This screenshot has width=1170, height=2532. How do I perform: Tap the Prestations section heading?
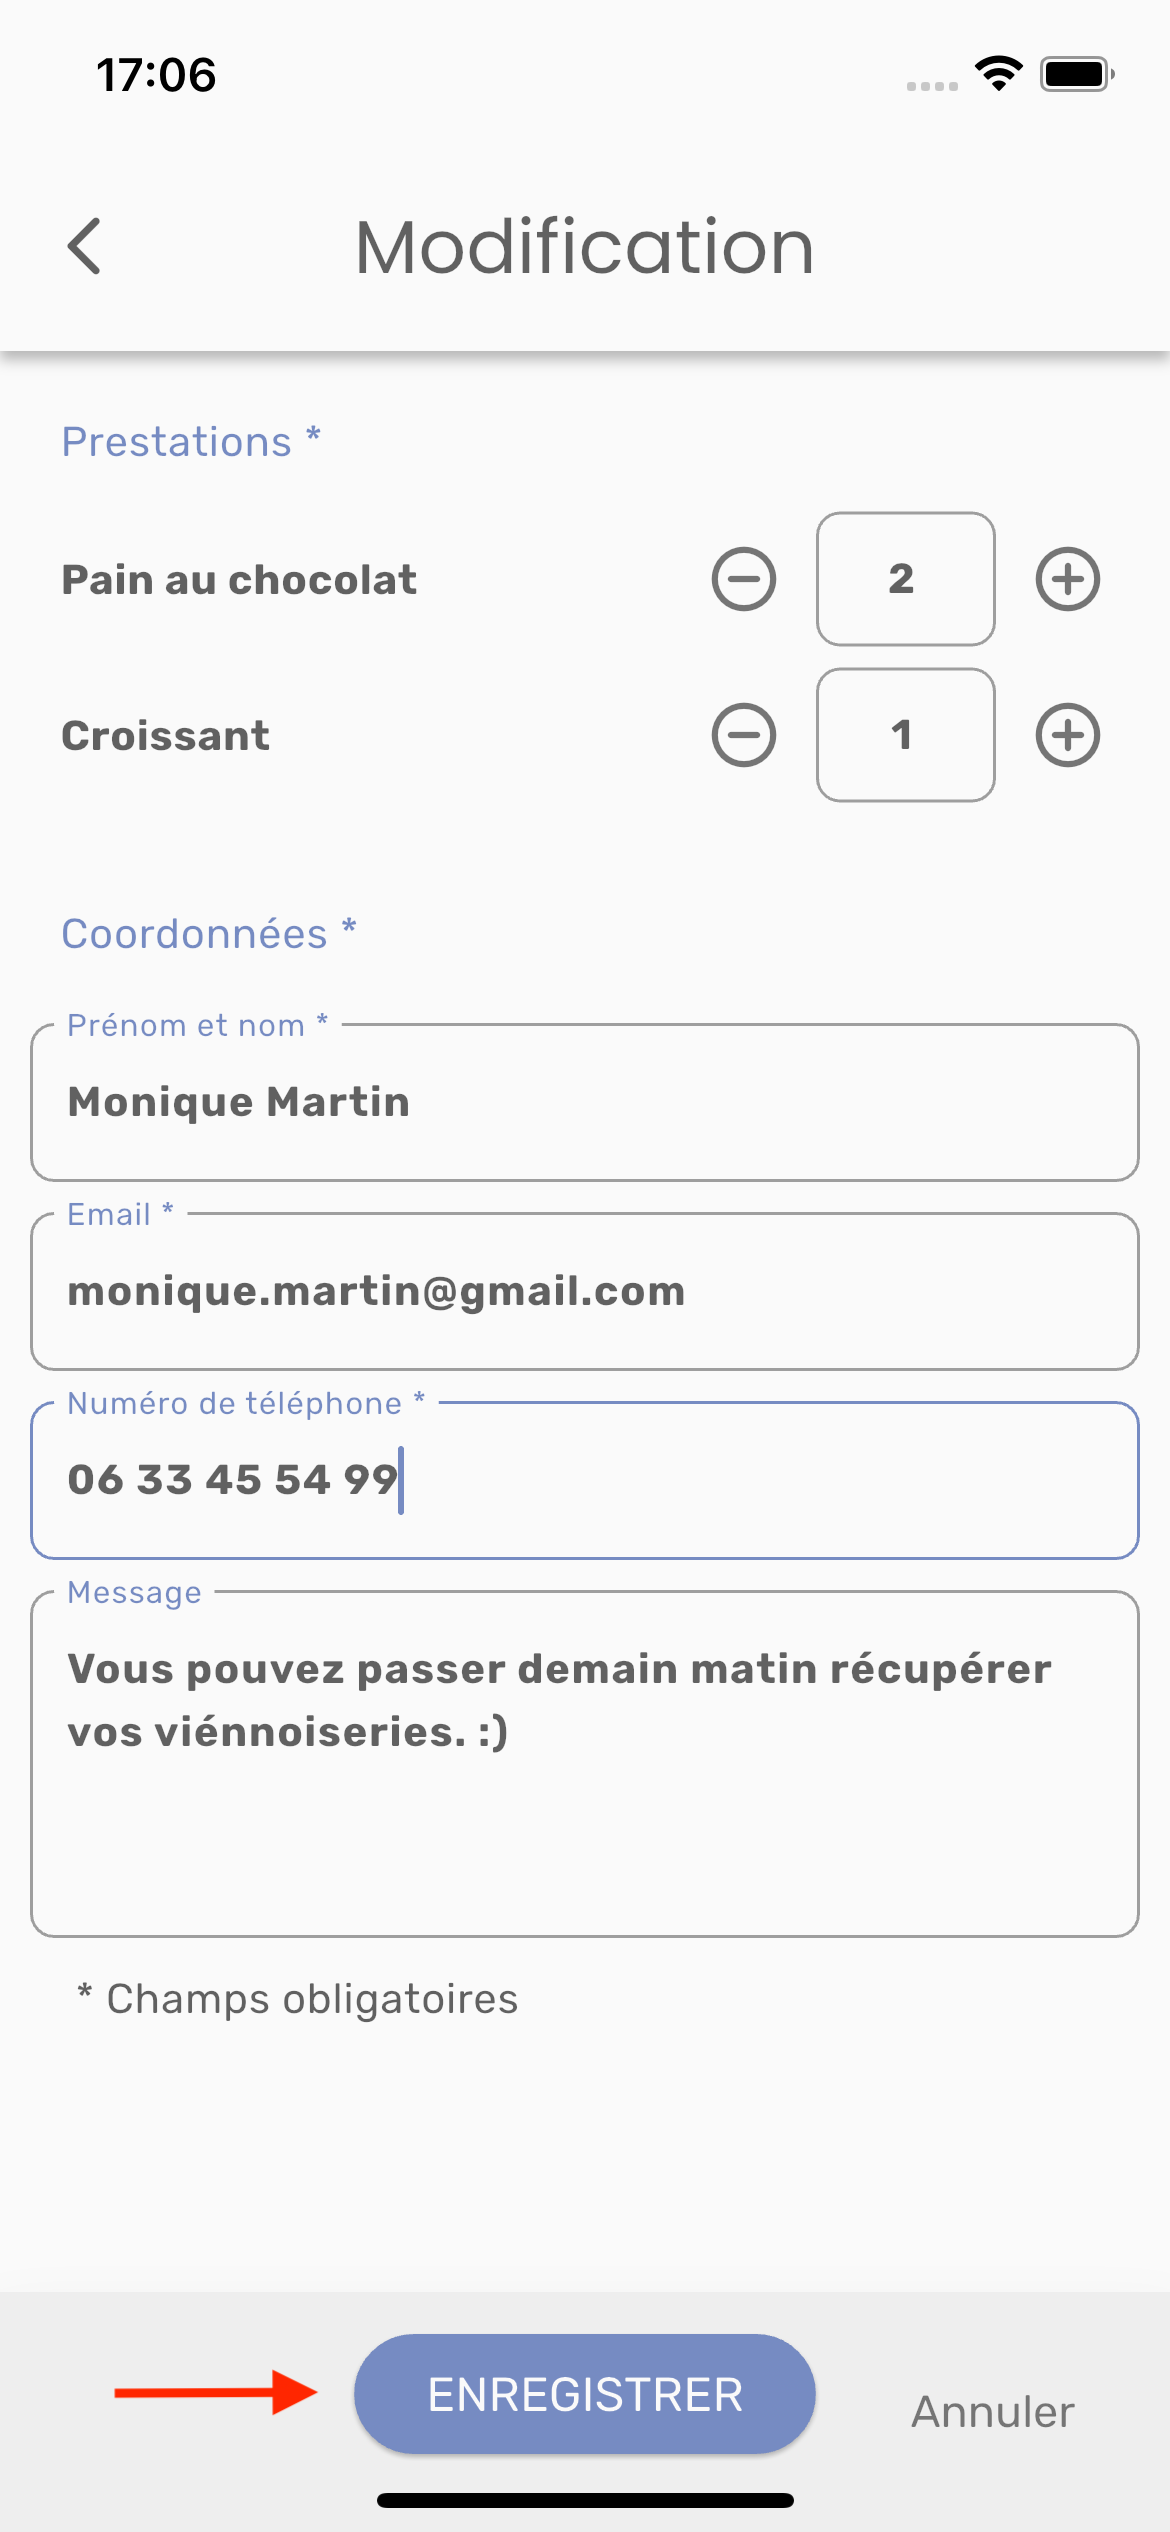pos(190,441)
